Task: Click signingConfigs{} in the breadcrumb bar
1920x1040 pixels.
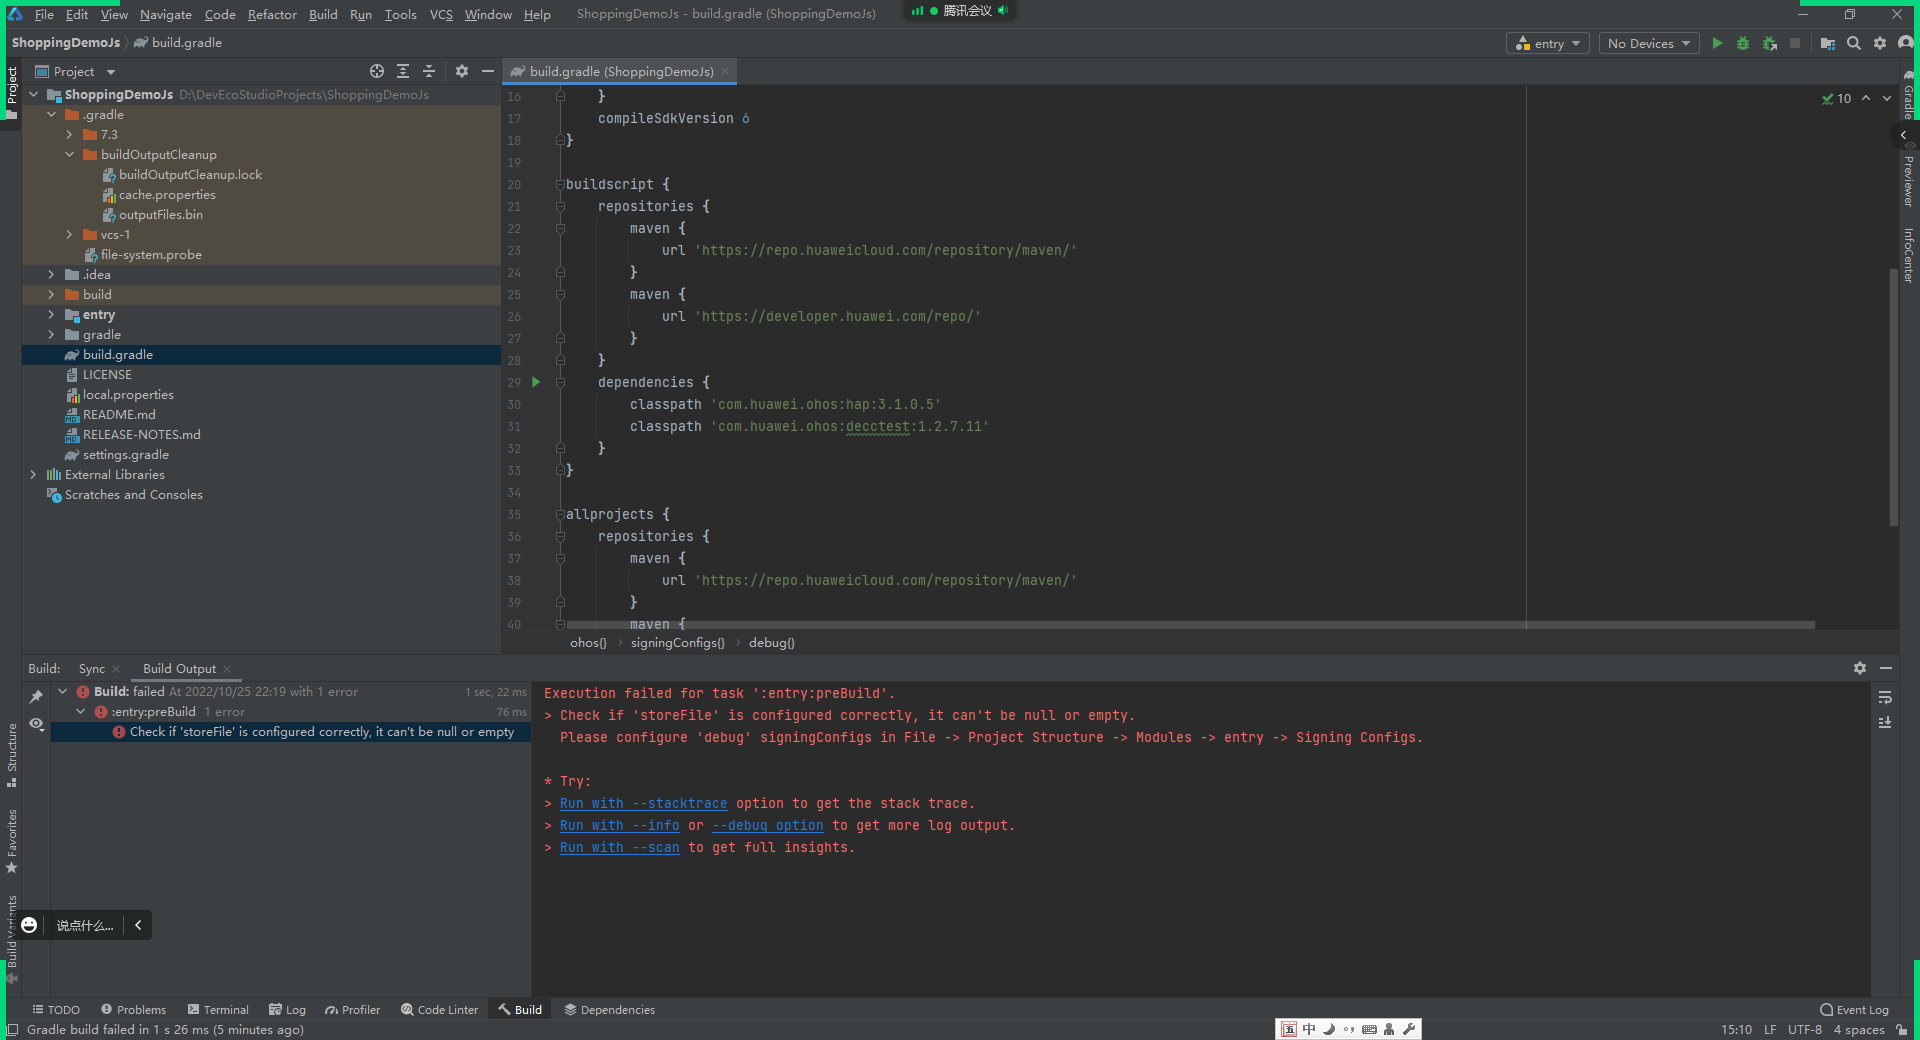Action: tap(678, 643)
